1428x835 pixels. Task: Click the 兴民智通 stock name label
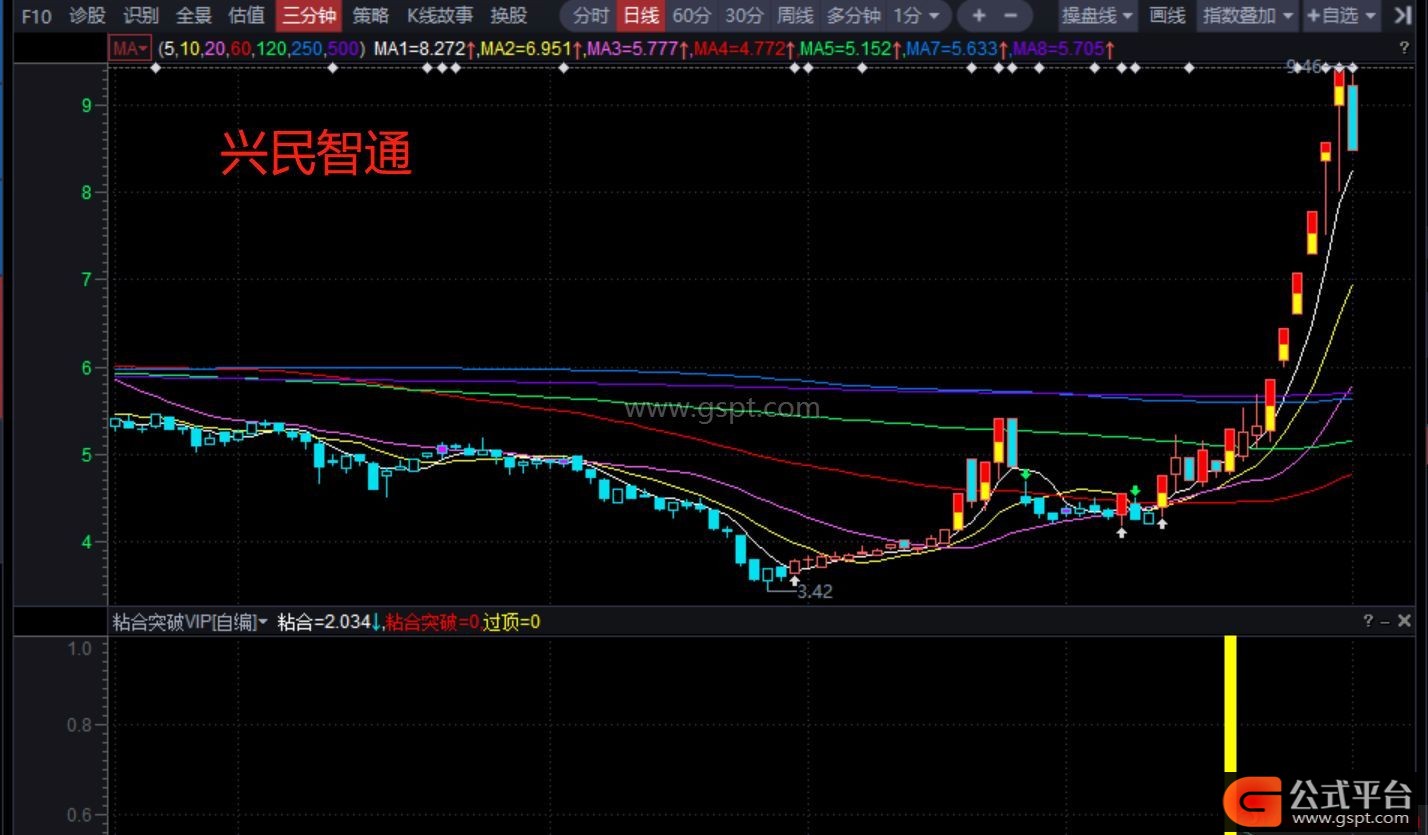tap(316, 154)
